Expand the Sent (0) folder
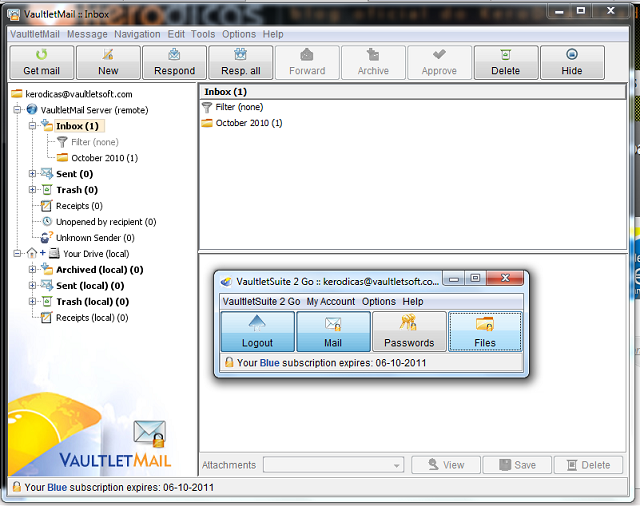The image size is (640, 506). click(x=33, y=174)
